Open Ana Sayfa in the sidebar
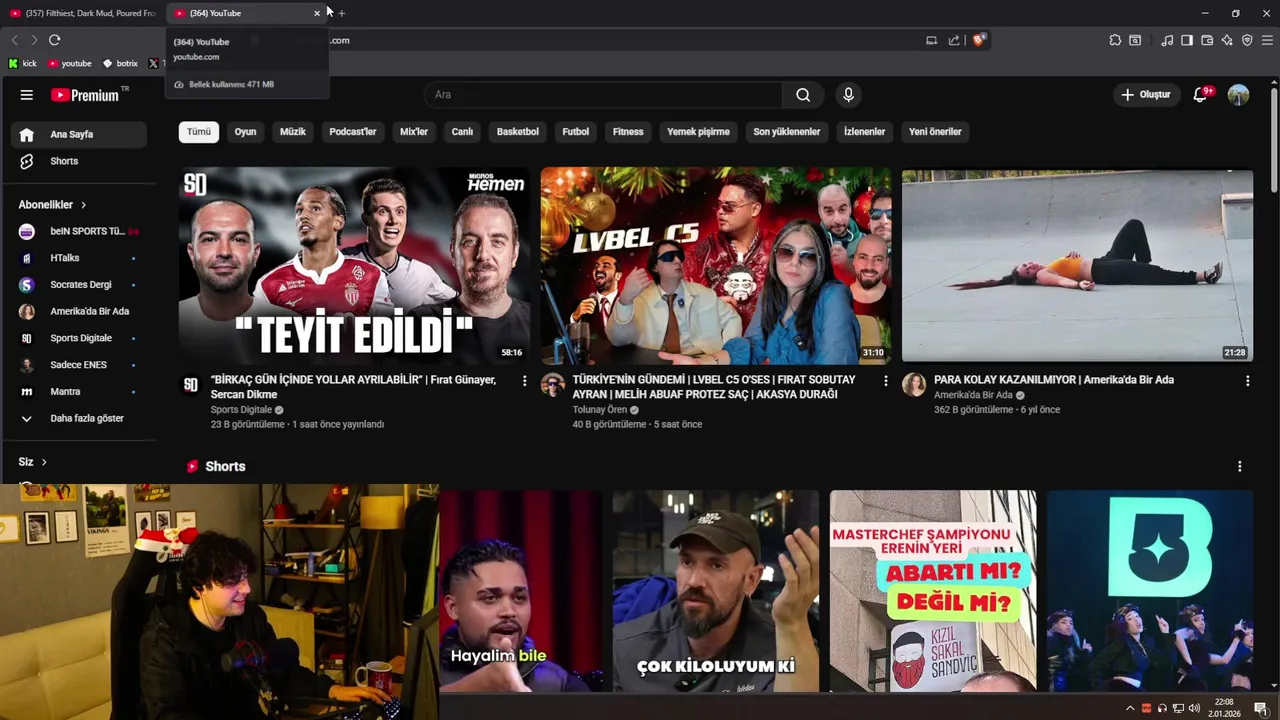The width and height of the screenshot is (1280, 720). tap(78, 134)
